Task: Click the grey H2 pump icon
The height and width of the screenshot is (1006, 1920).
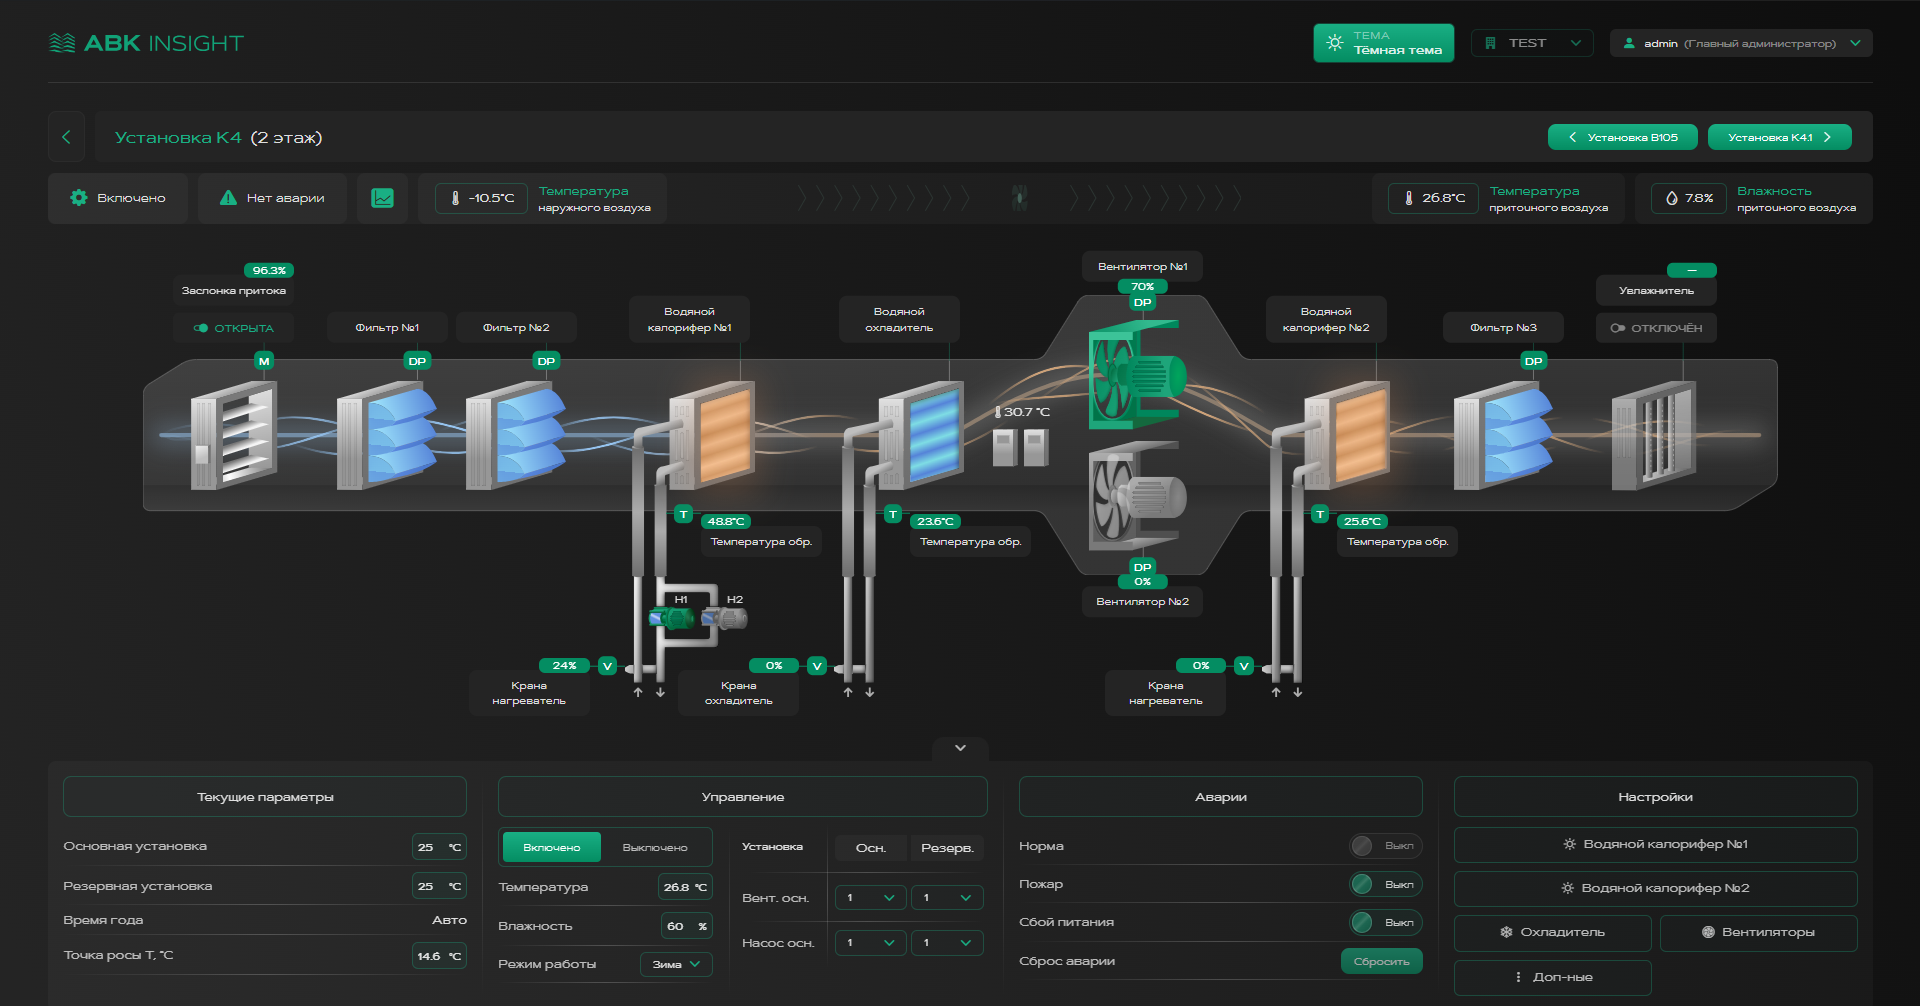Action: point(727,618)
